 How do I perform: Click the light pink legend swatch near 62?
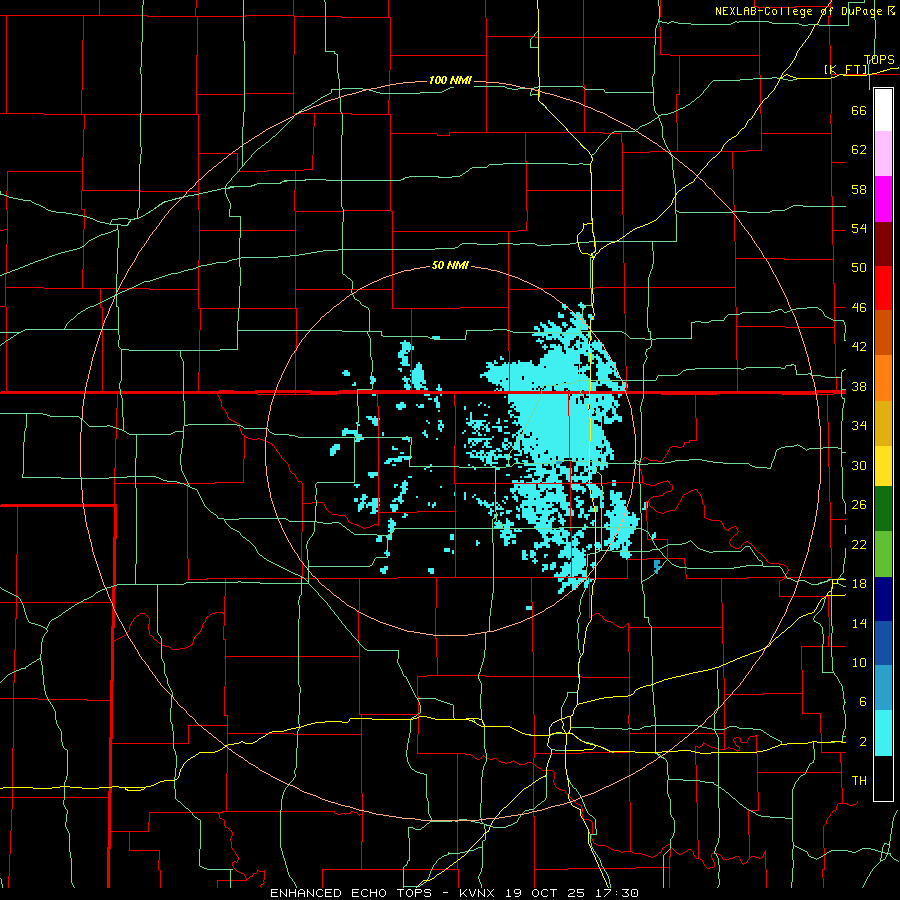883,154
